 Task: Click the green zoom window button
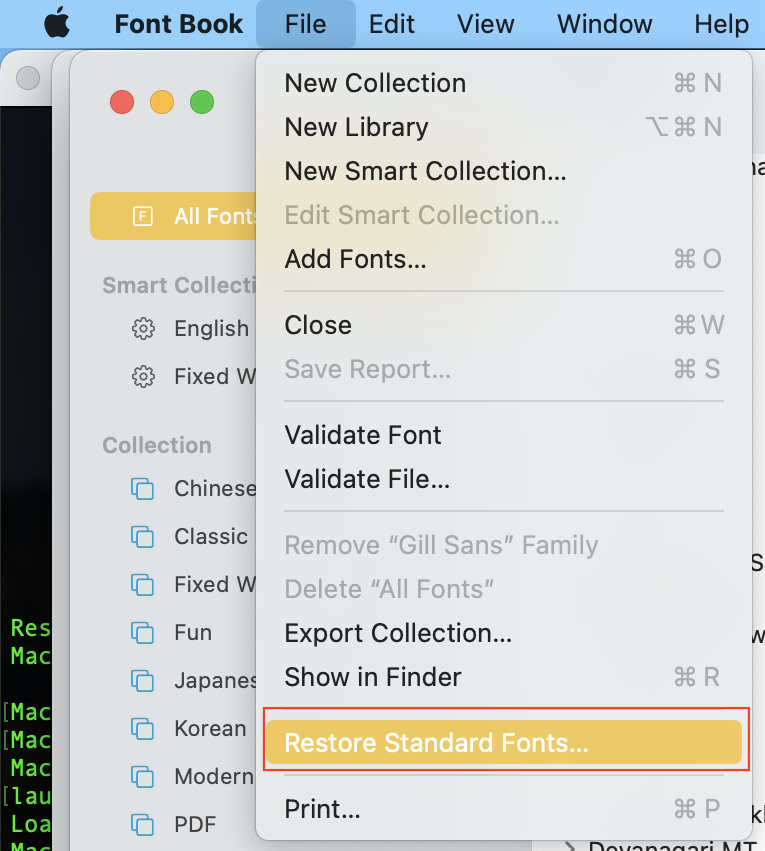coord(202,102)
